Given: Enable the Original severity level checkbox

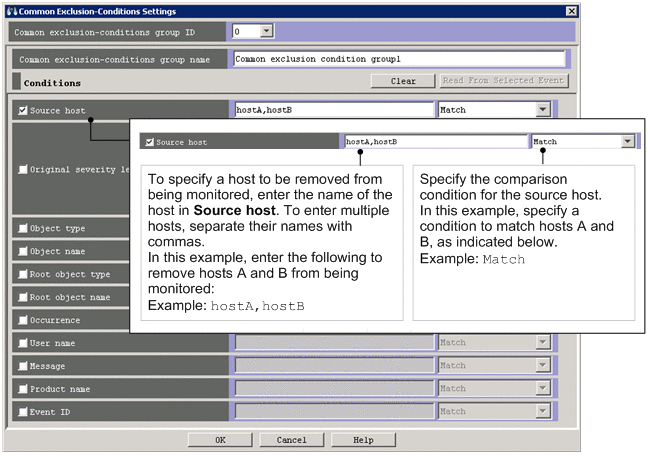Looking at the screenshot, I should 23,169.
